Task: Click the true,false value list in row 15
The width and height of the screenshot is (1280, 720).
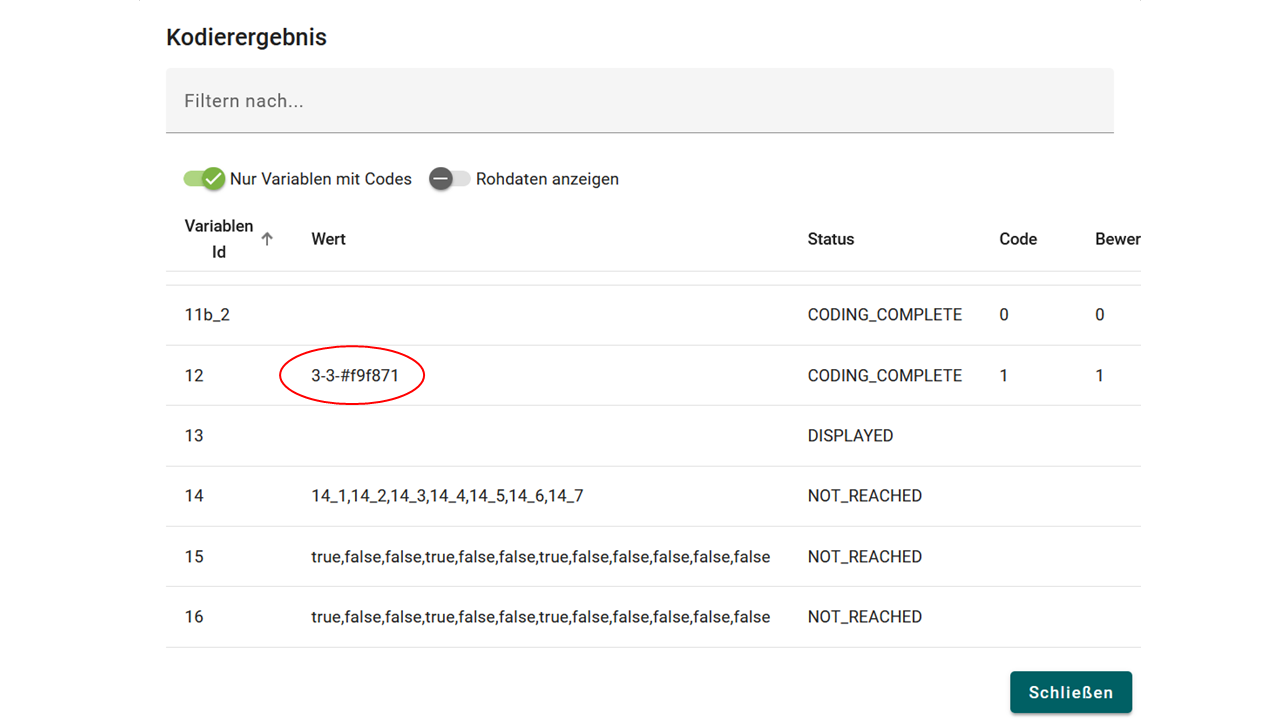Action: point(541,556)
